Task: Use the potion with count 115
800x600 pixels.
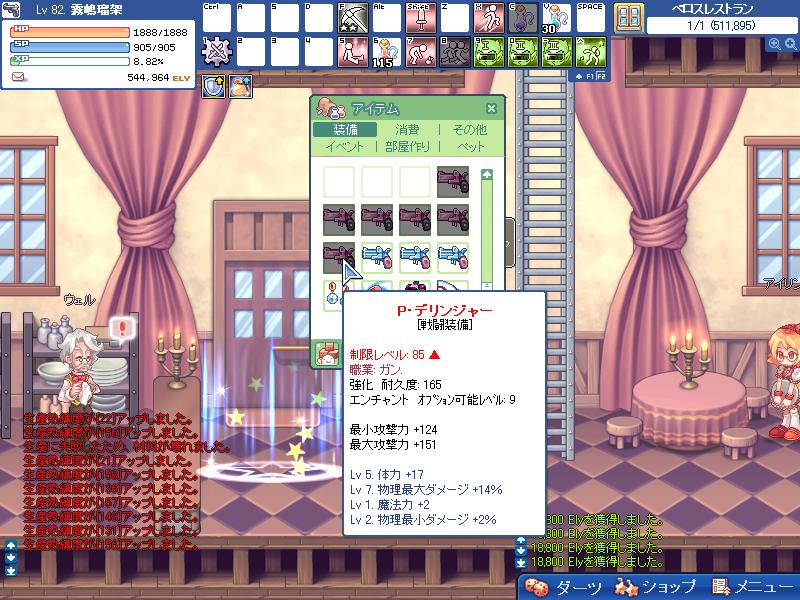Action: 387,52
